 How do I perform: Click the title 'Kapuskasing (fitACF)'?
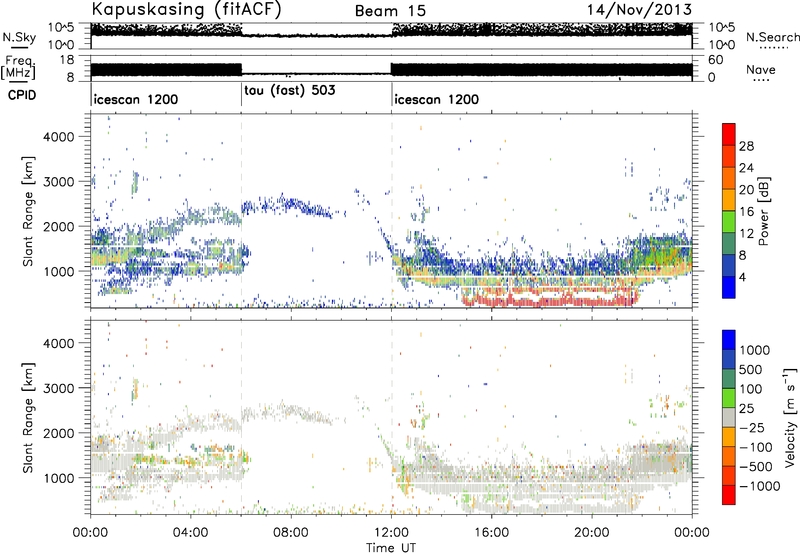click(186, 10)
